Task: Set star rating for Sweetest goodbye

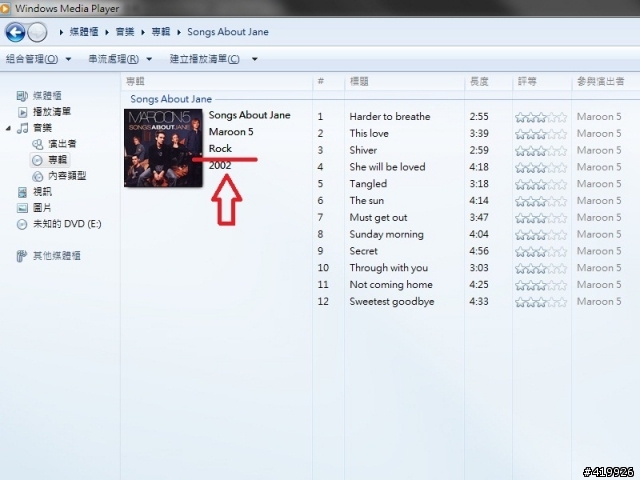Action: click(541, 302)
